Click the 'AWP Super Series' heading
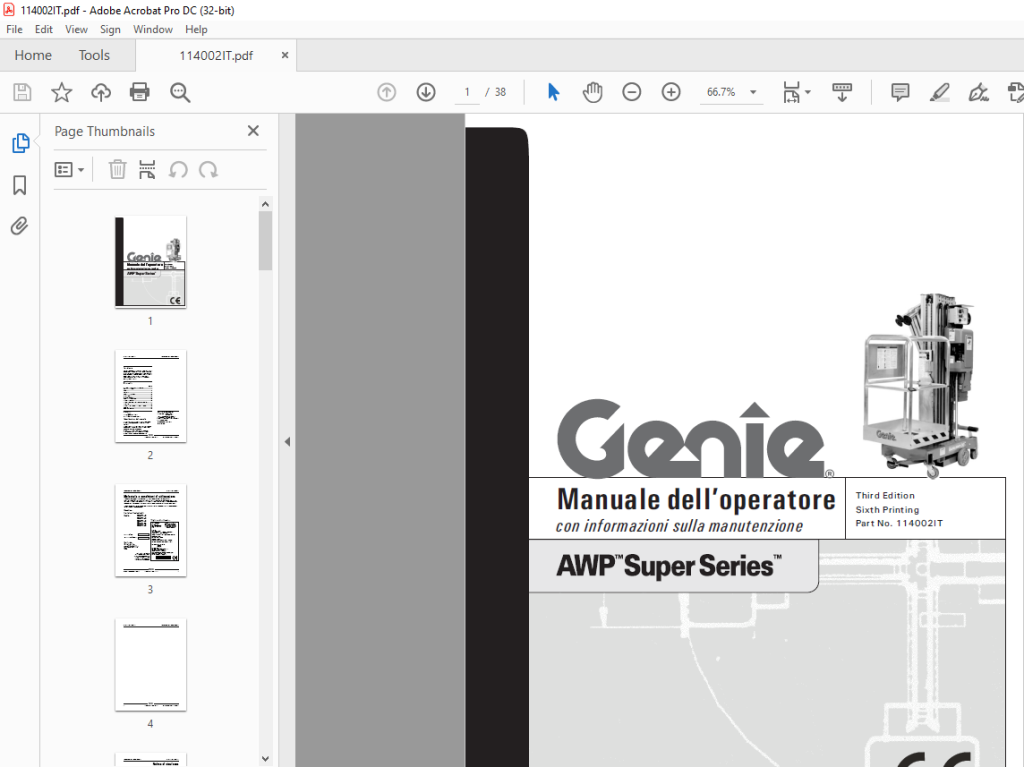This screenshot has width=1024, height=767. tap(669, 566)
